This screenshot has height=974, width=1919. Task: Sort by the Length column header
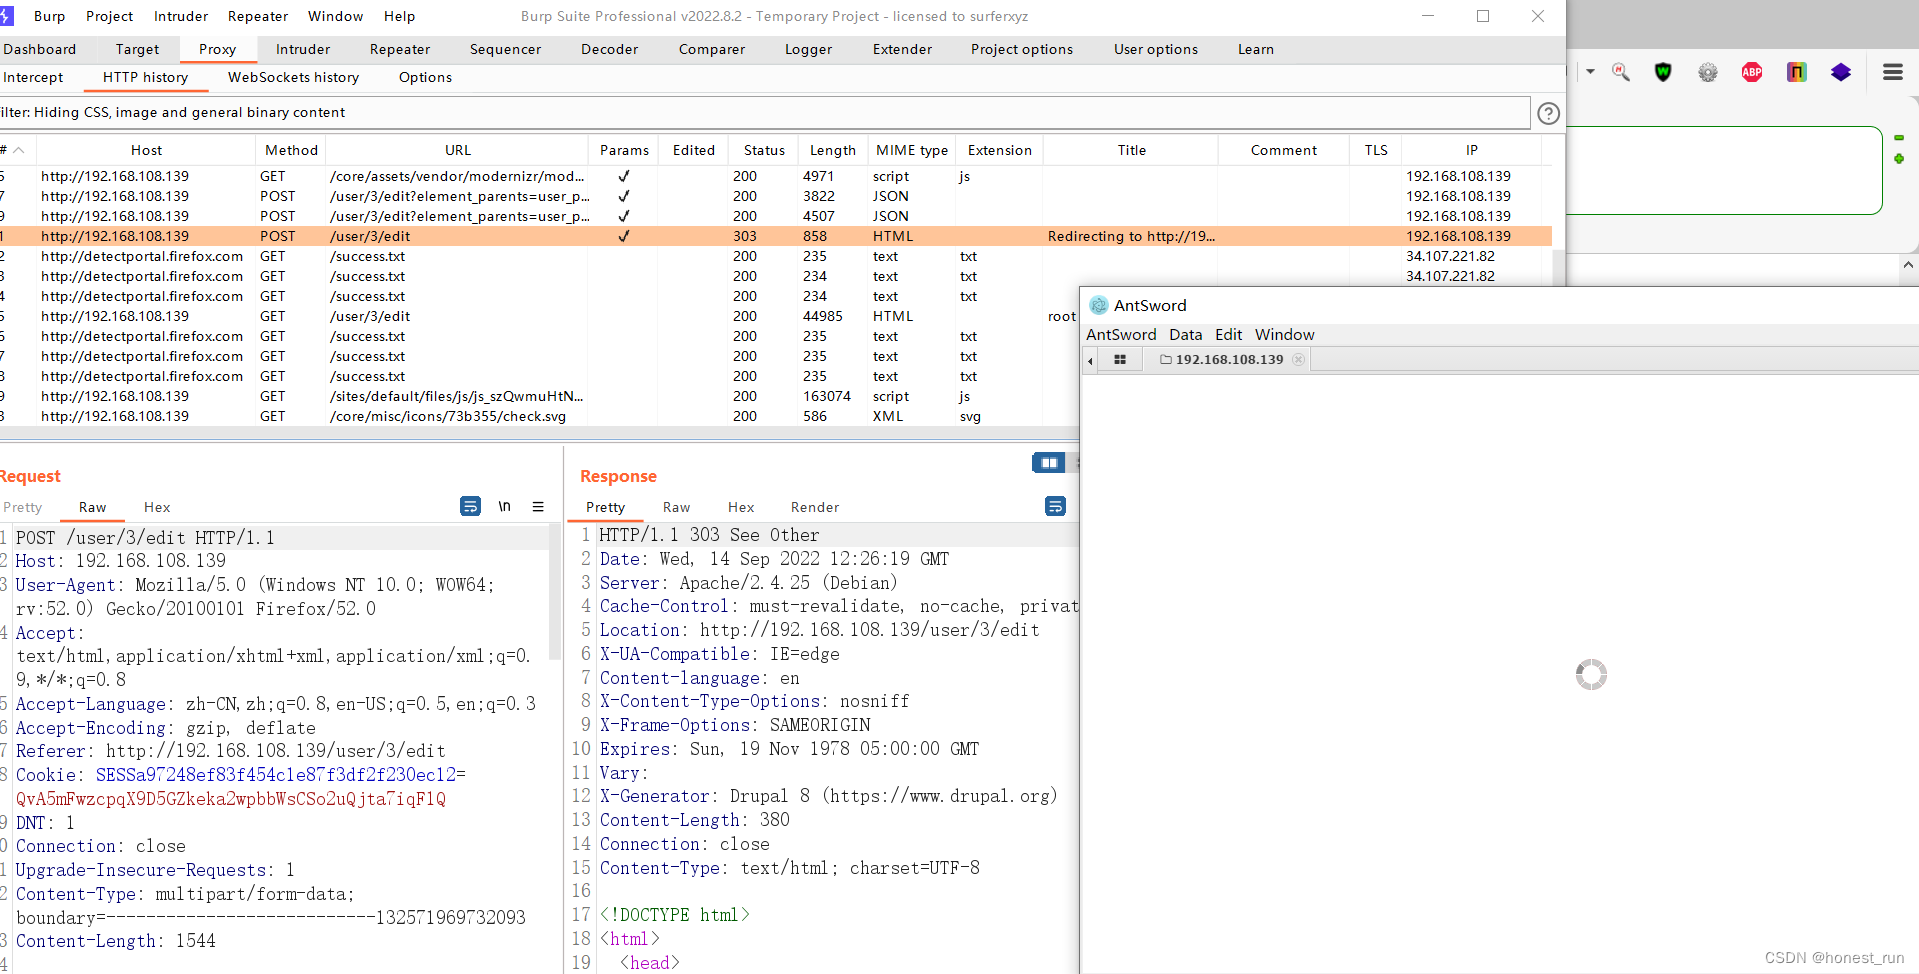(832, 150)
